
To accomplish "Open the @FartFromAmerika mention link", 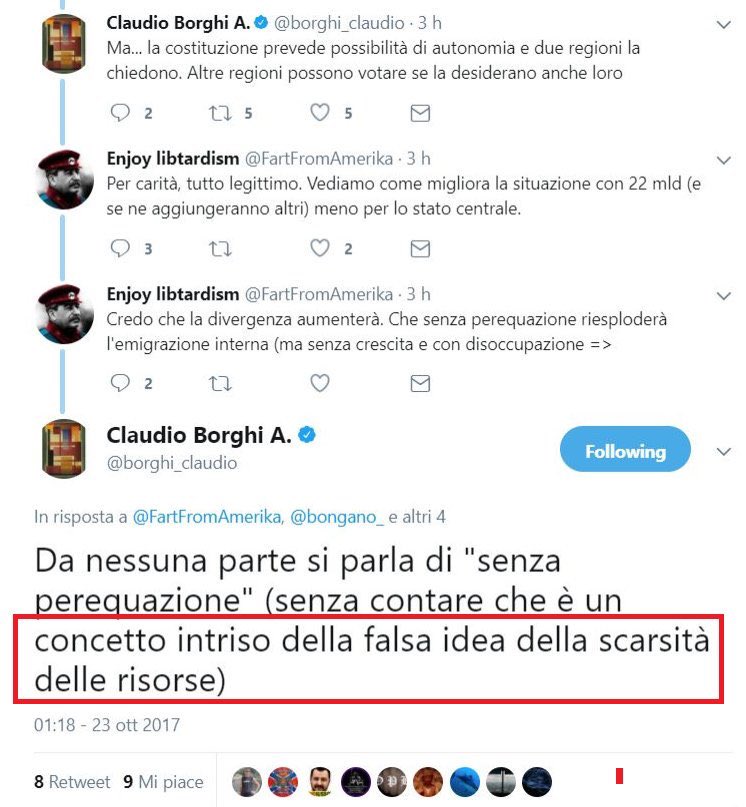I will click(x=207, y=517).
